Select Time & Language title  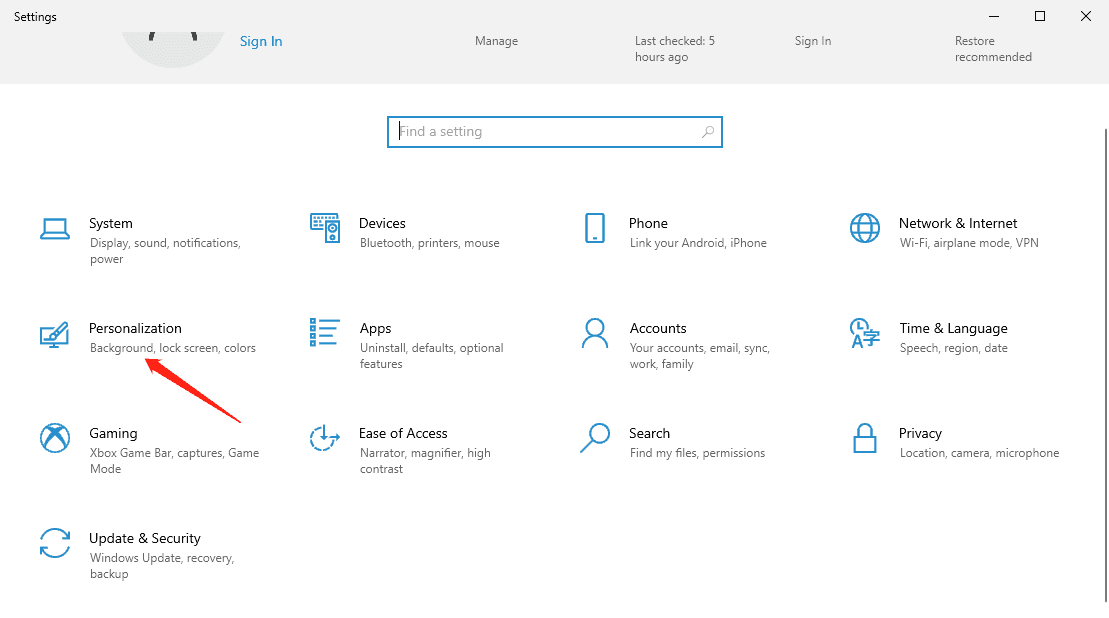(x=953, y=329)
